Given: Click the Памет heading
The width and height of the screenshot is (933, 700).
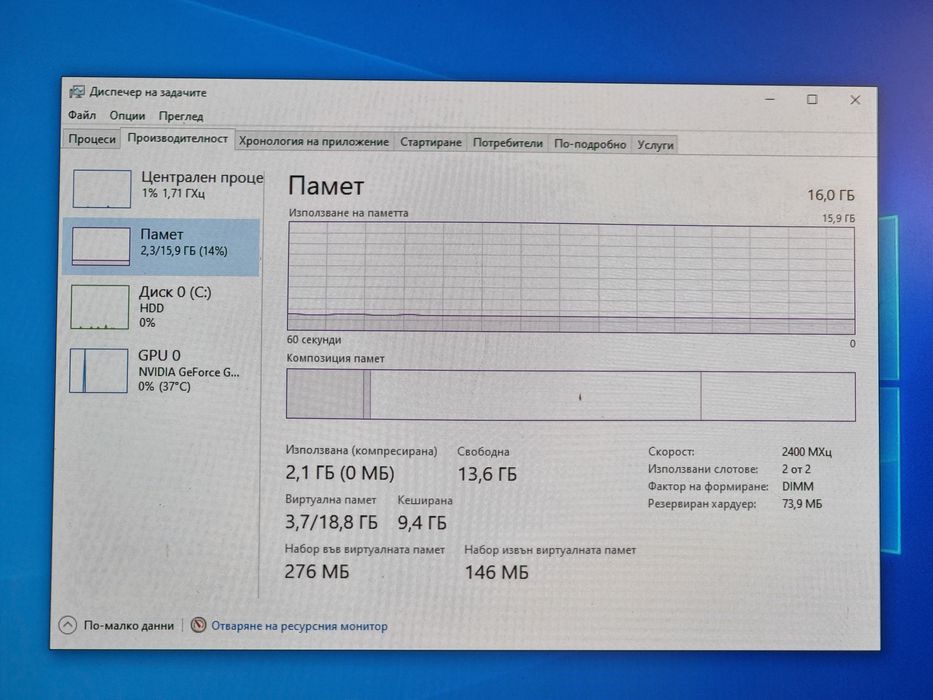Looking at the screenshot, I should click(x=326, y=186).
